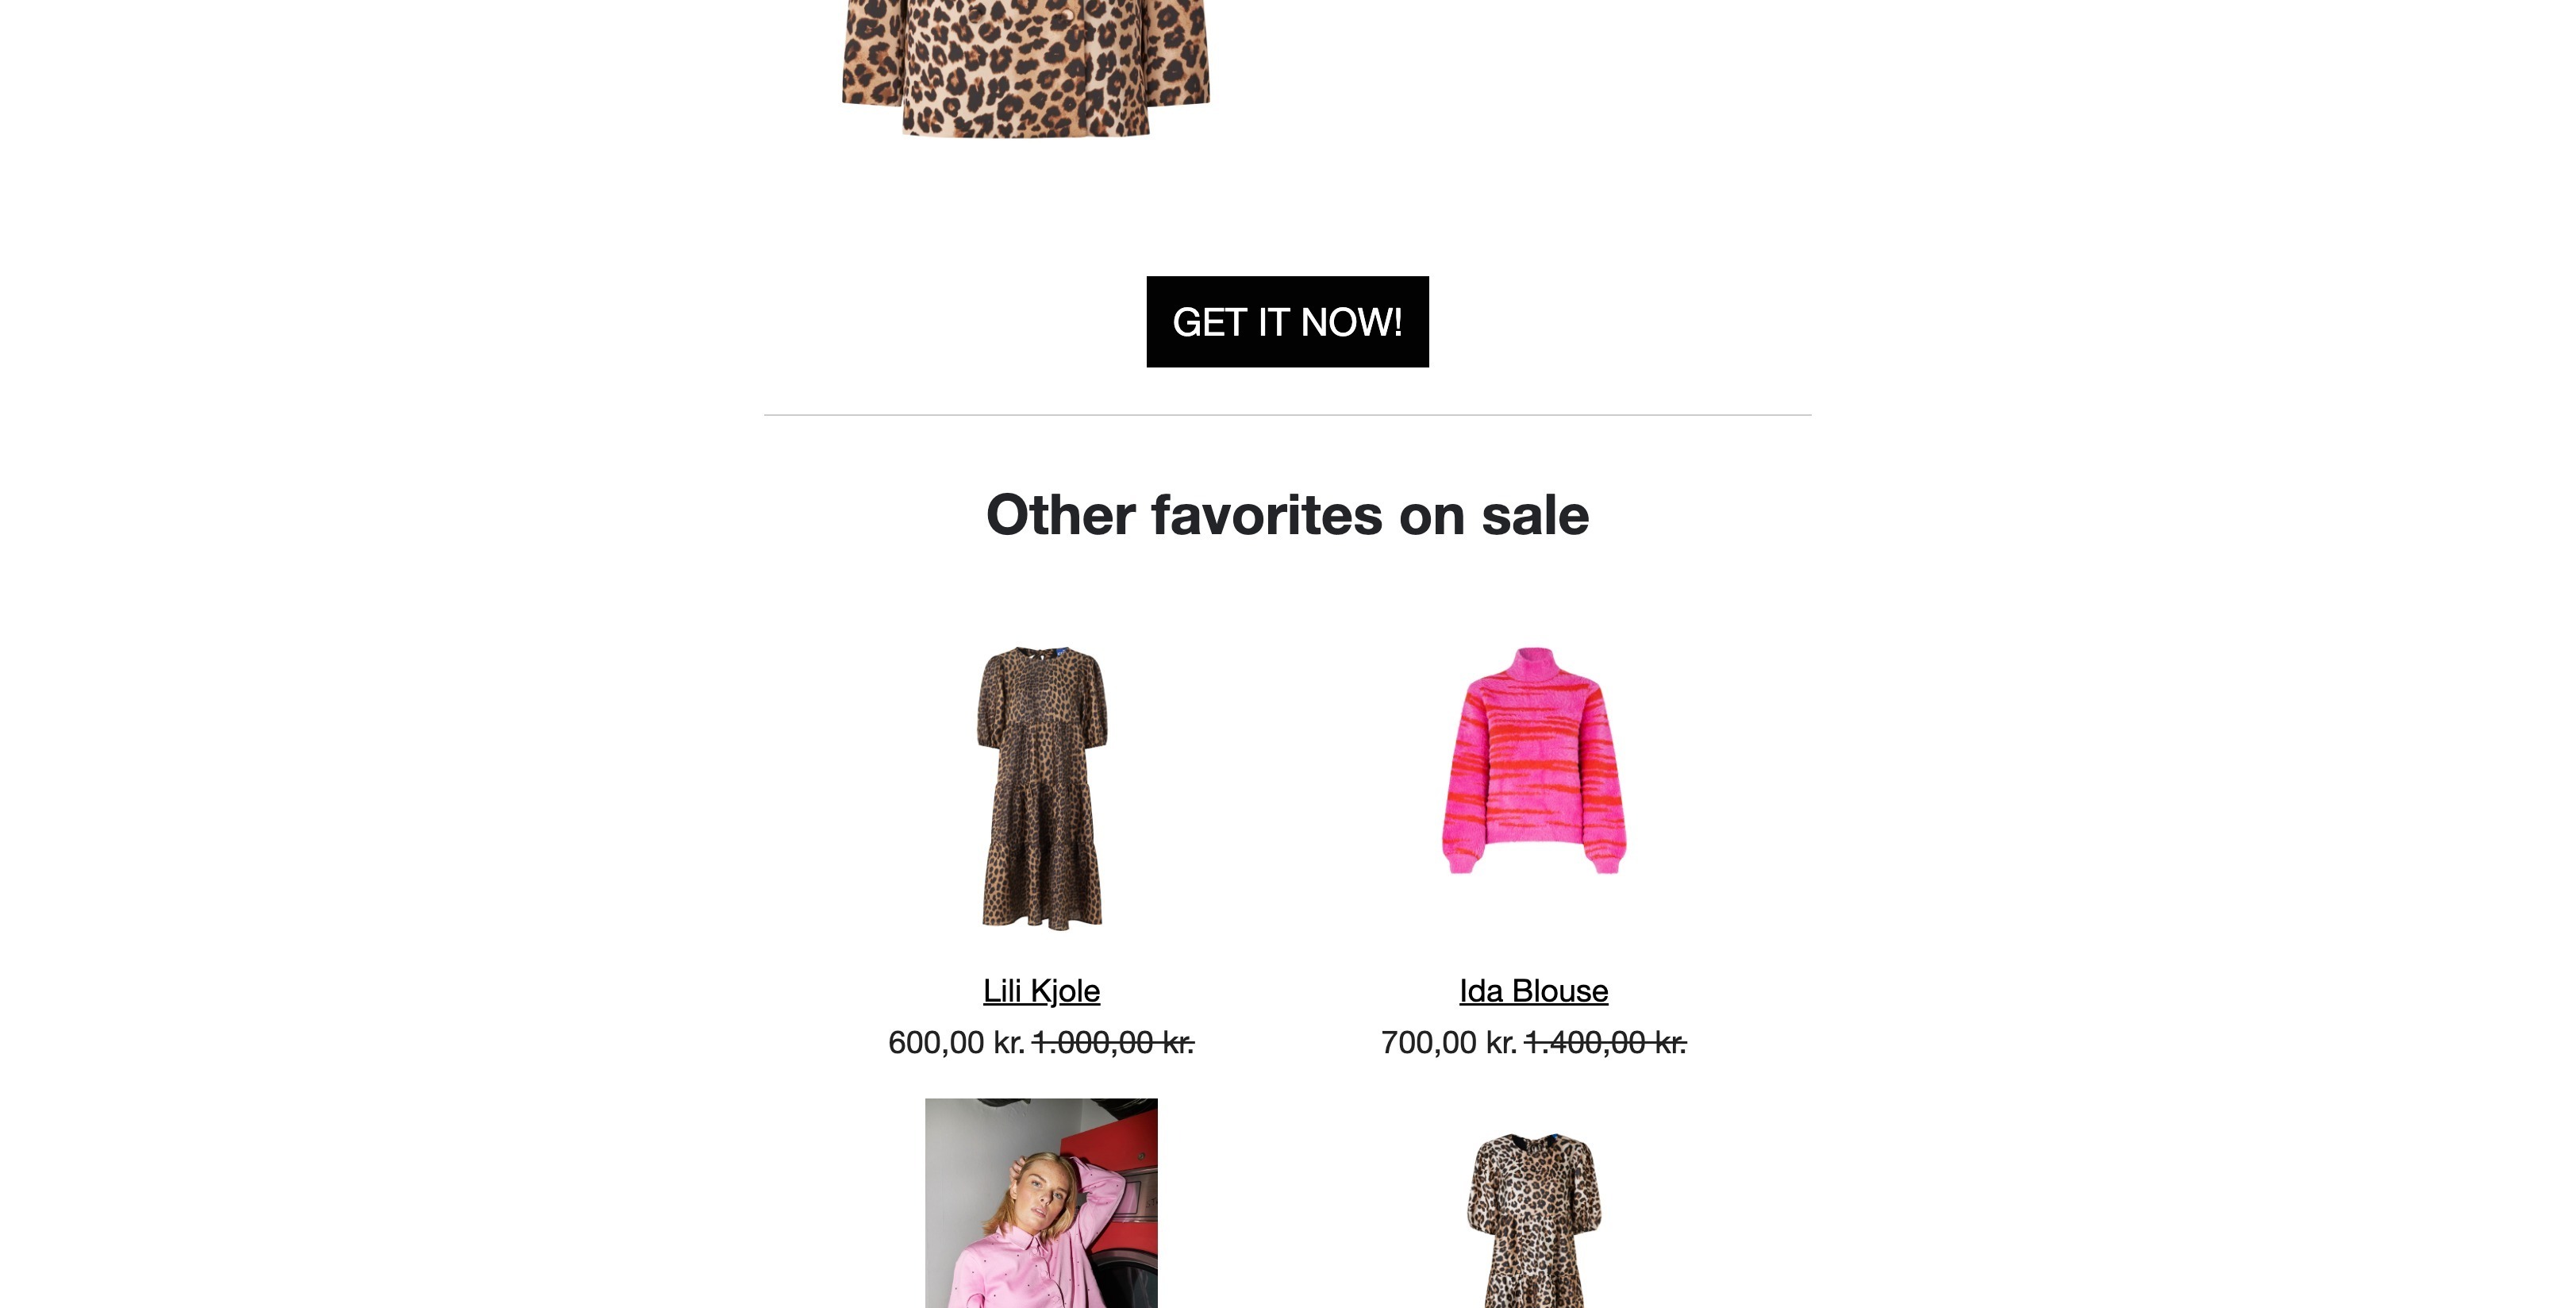Click the horizontal divider below the button
2576x1308 pixels.
click(1287, 415)
